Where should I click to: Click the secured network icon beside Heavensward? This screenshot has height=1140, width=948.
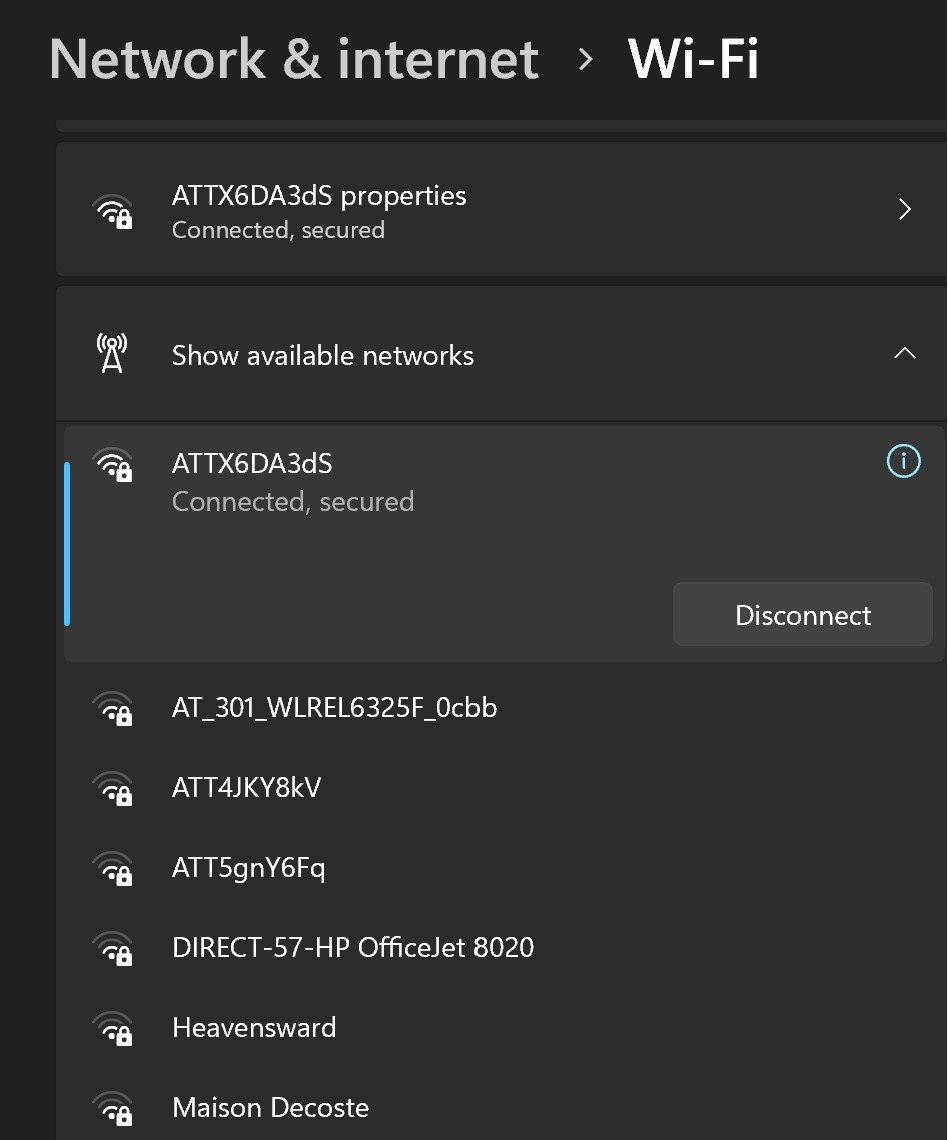coord(113,1029)
